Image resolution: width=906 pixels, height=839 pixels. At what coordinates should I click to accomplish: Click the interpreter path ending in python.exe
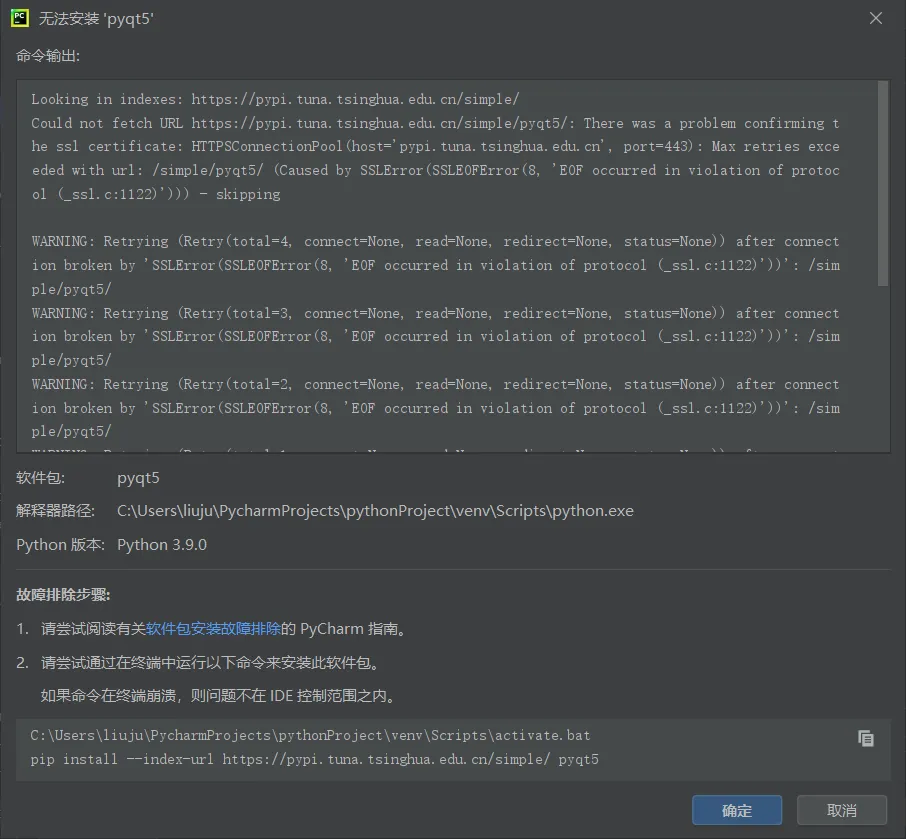(375, 511)
